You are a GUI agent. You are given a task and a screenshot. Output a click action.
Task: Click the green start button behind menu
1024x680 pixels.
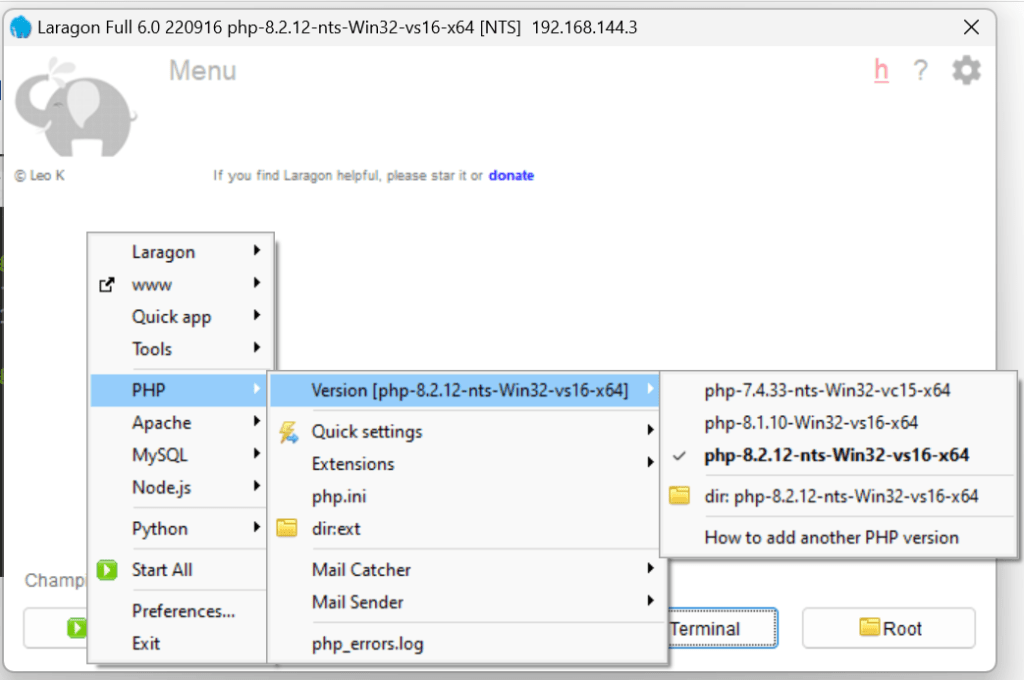(x=76, y=628)
